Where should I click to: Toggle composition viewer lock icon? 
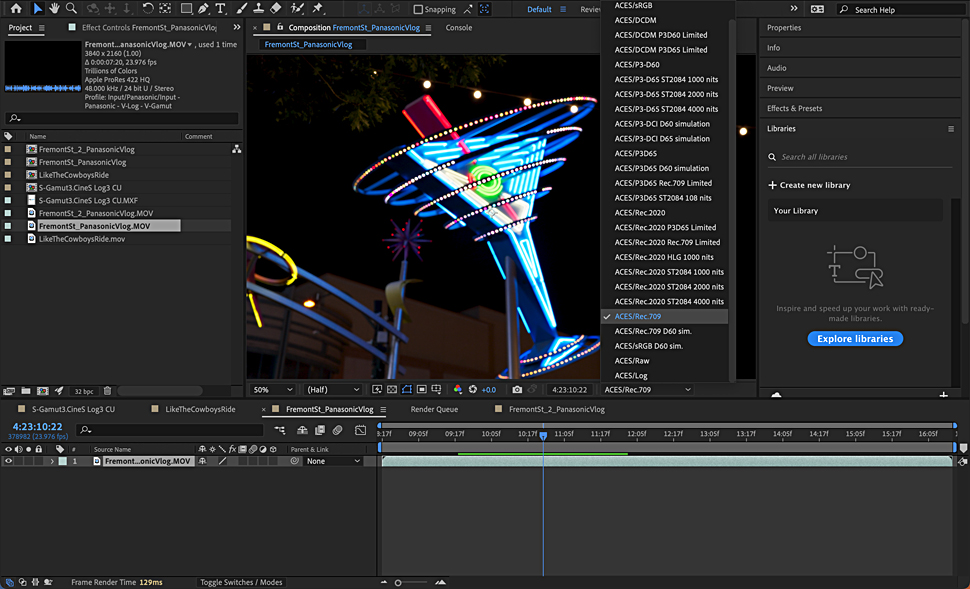tap(280, 27)
